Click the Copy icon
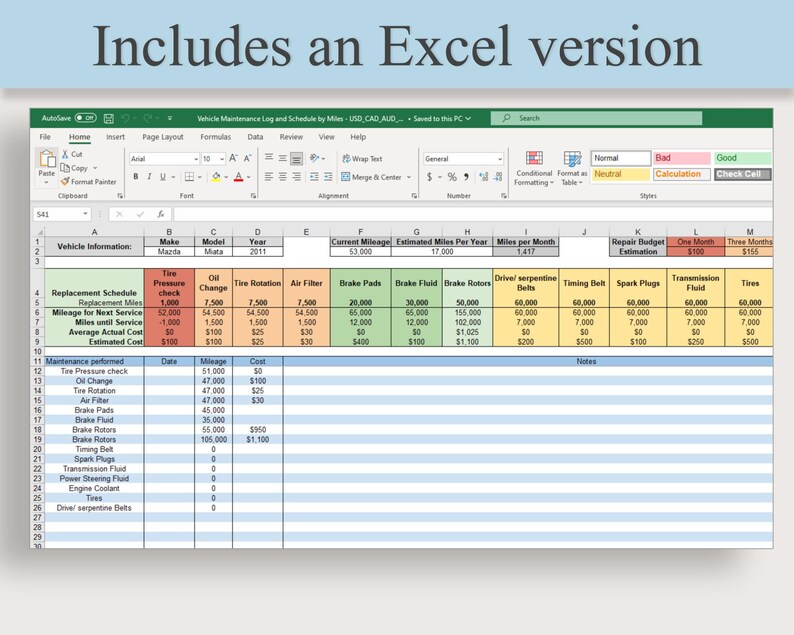The image size is (794, 635). click(65, 168)
